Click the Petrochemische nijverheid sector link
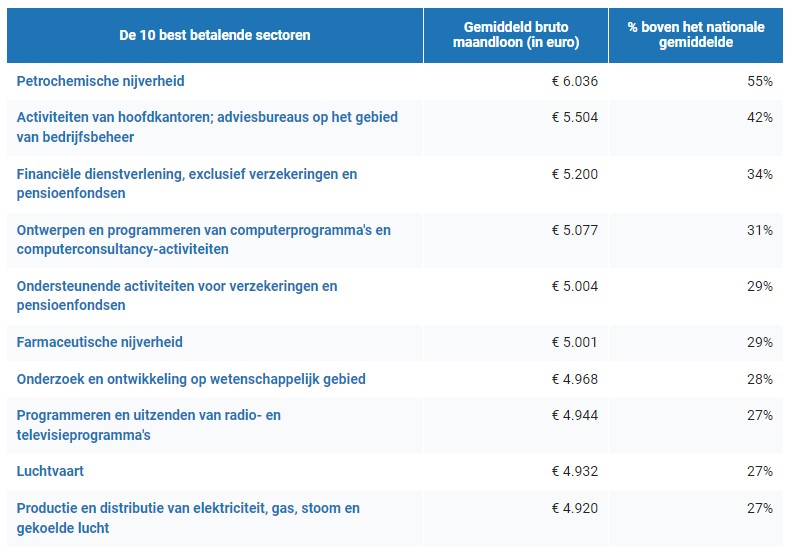Screen dimensions: 792x560 point(101,80)
